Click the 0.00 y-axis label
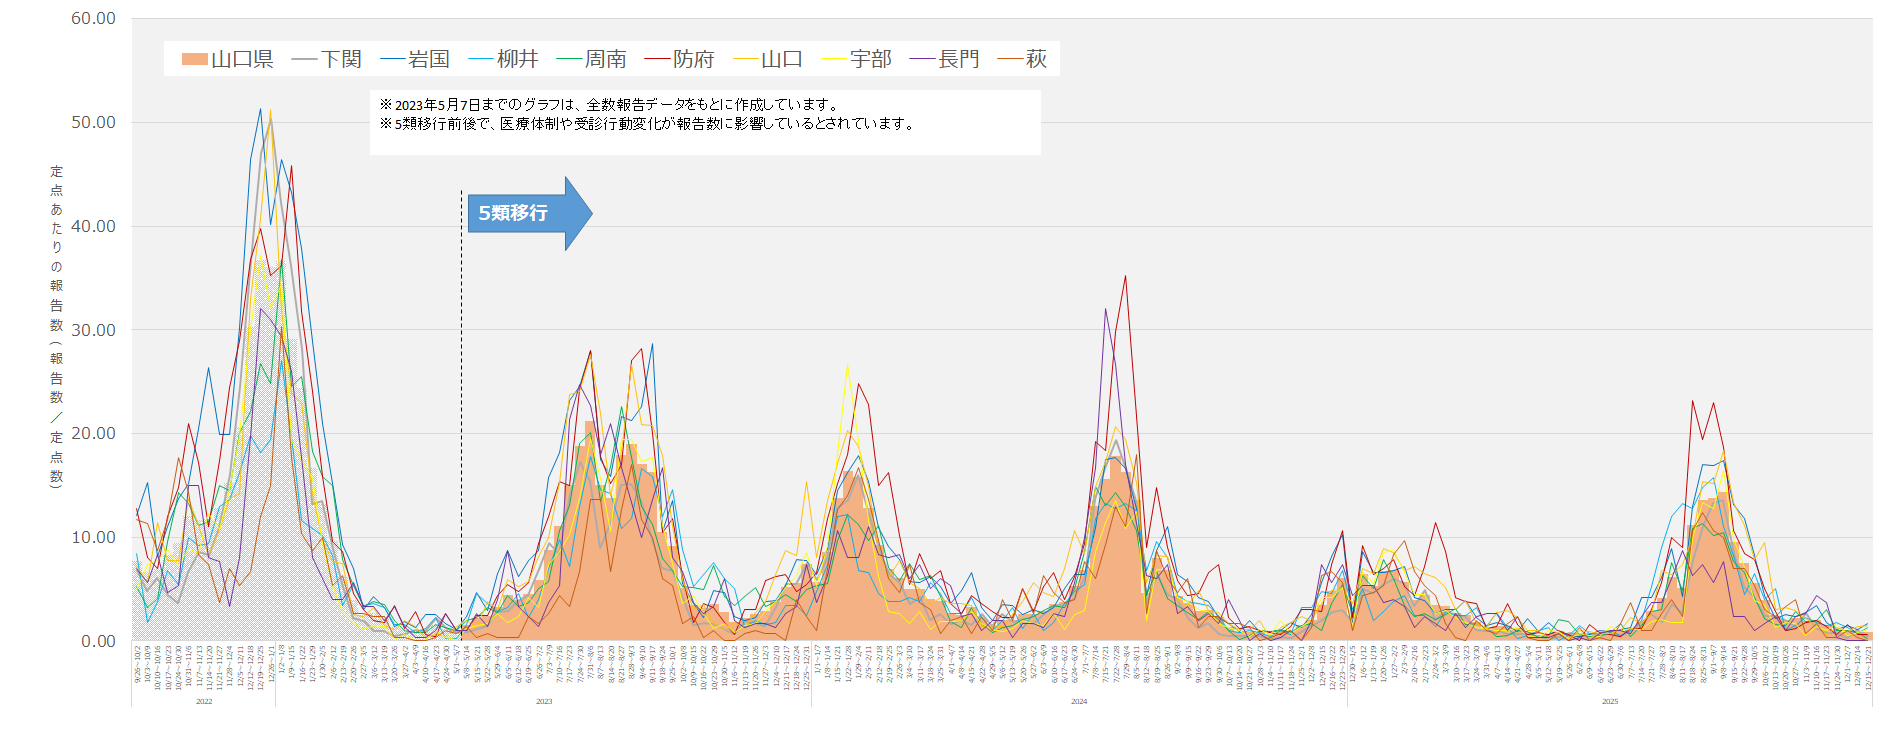The image size is (1891, 756). [x=98, y=641]
